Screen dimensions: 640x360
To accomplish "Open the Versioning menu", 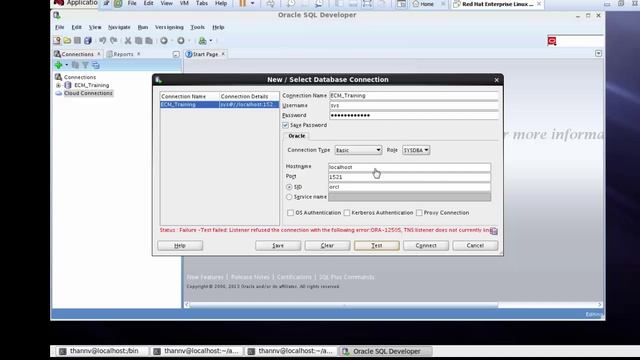I will (x=169, y=27).
